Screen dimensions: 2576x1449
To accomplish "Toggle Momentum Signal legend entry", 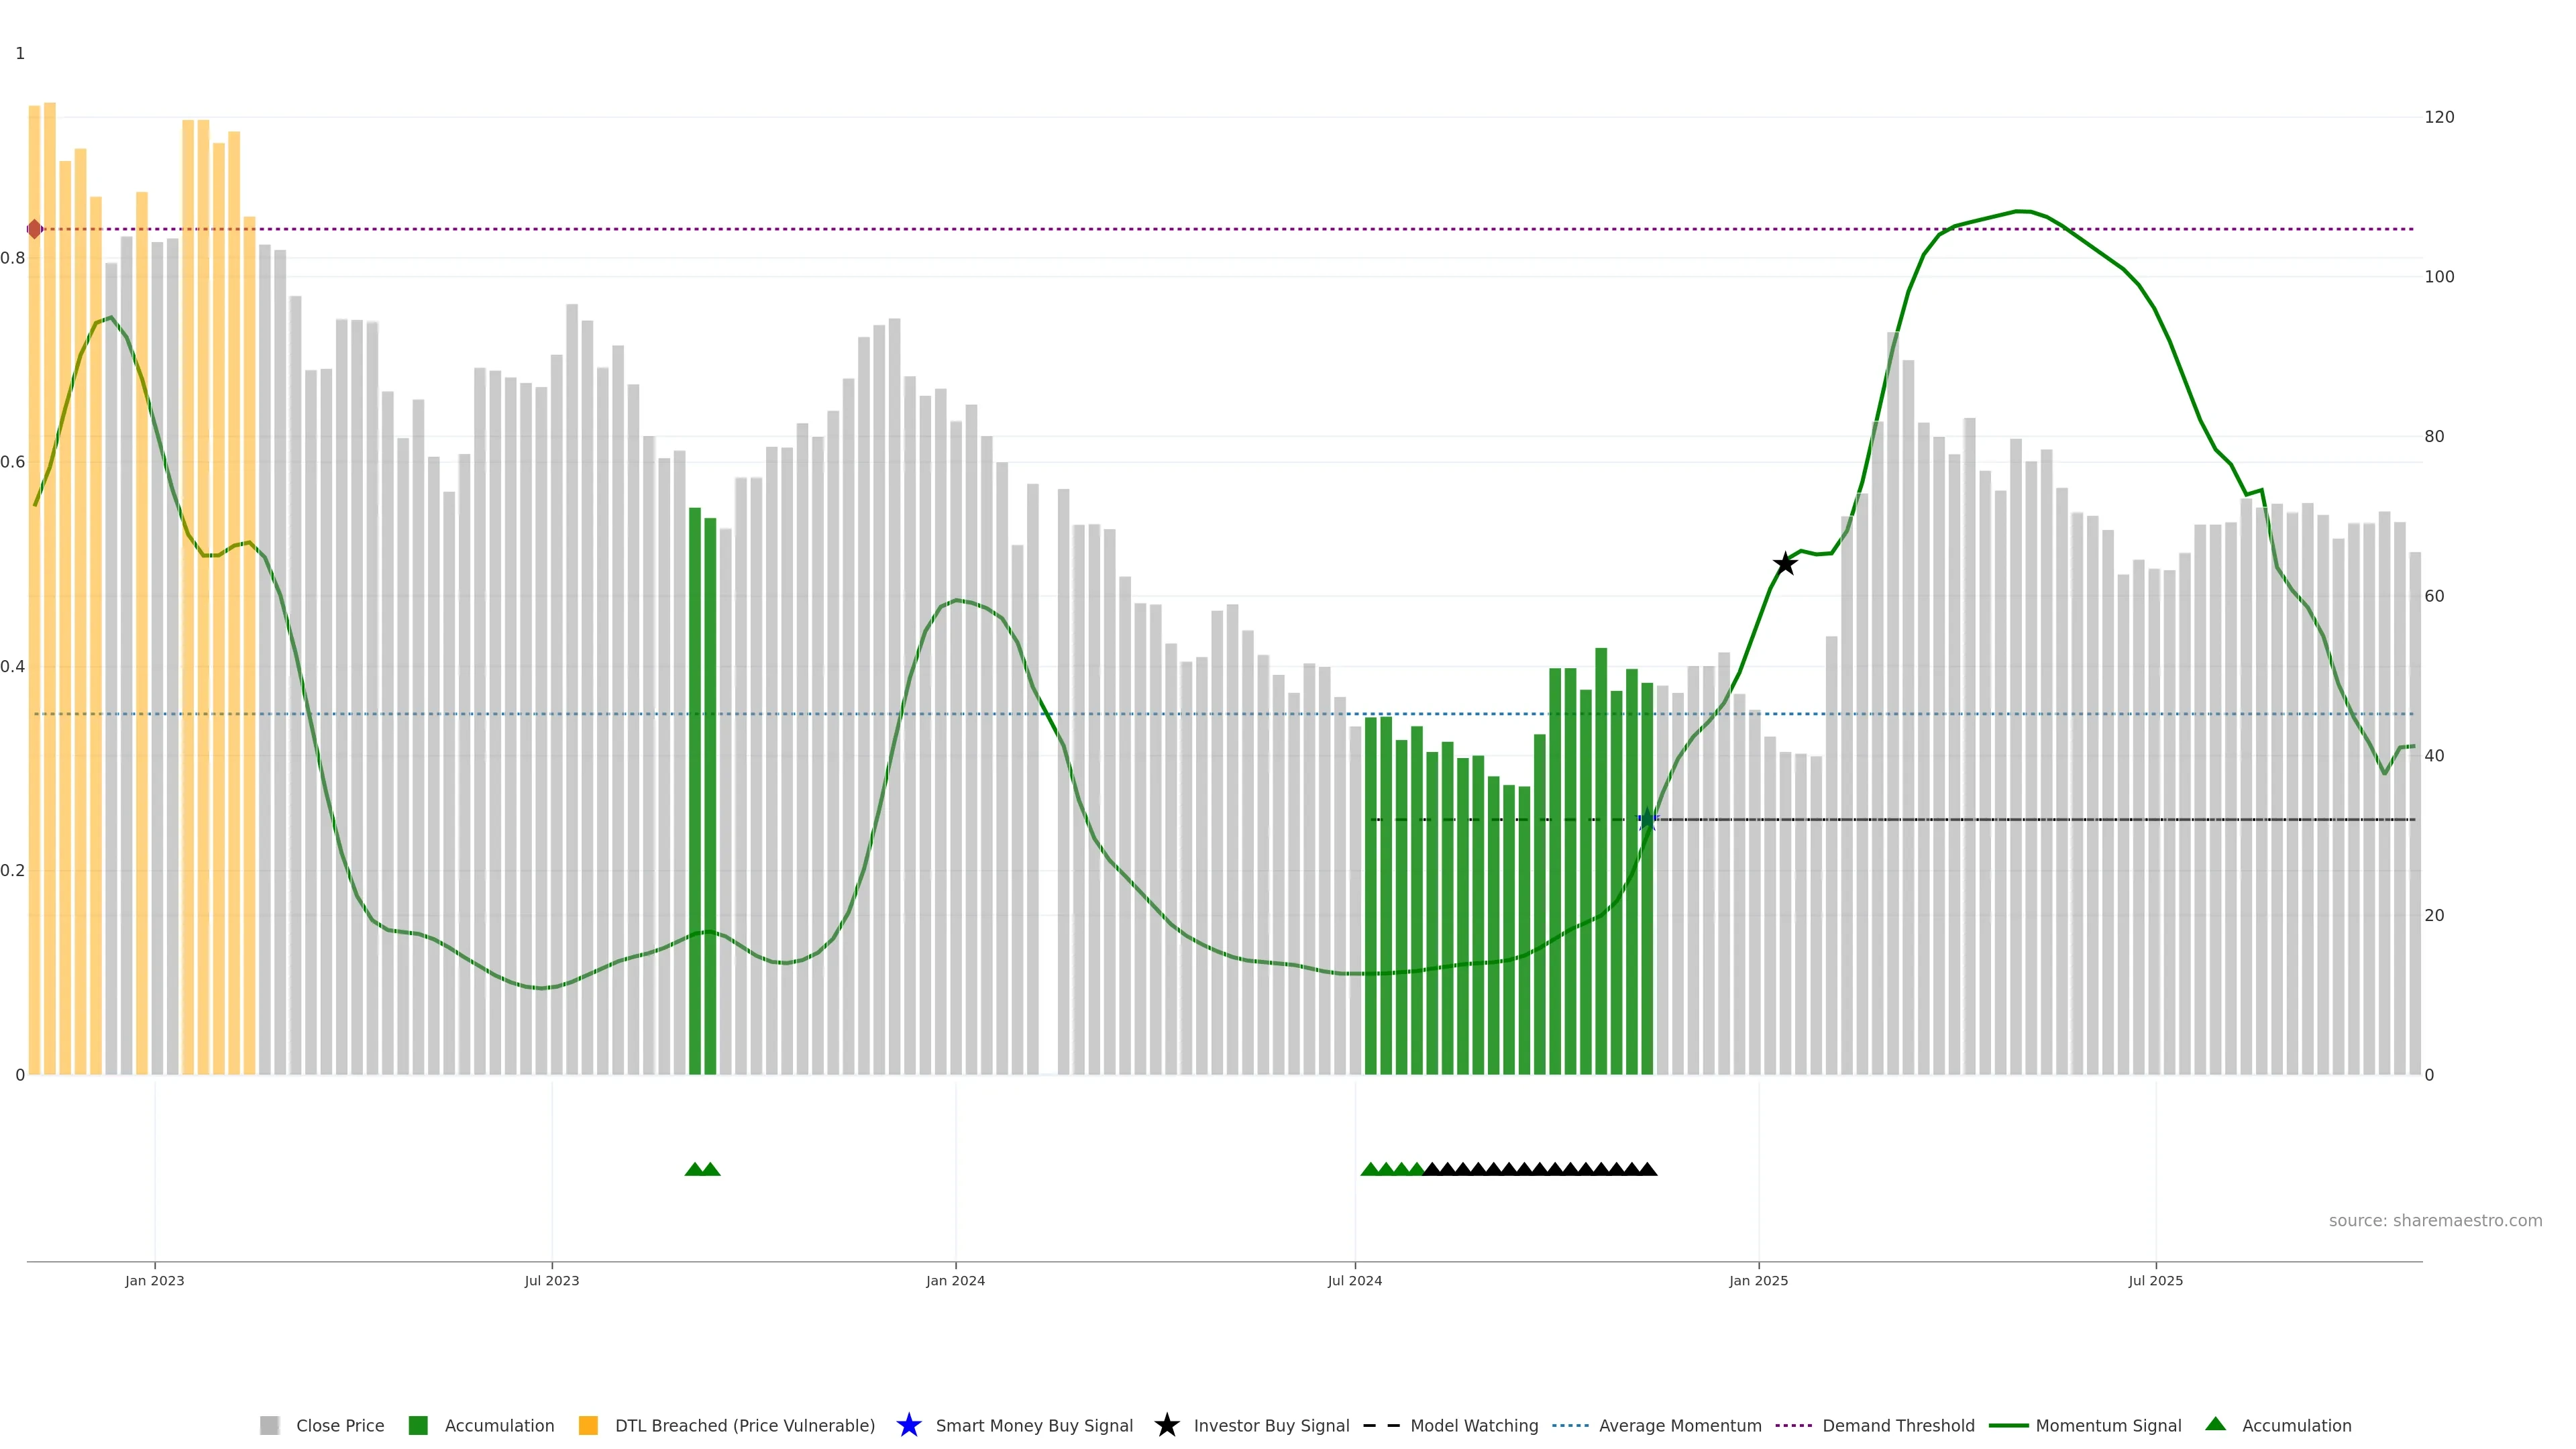I will click(x=2107, y=1425).
